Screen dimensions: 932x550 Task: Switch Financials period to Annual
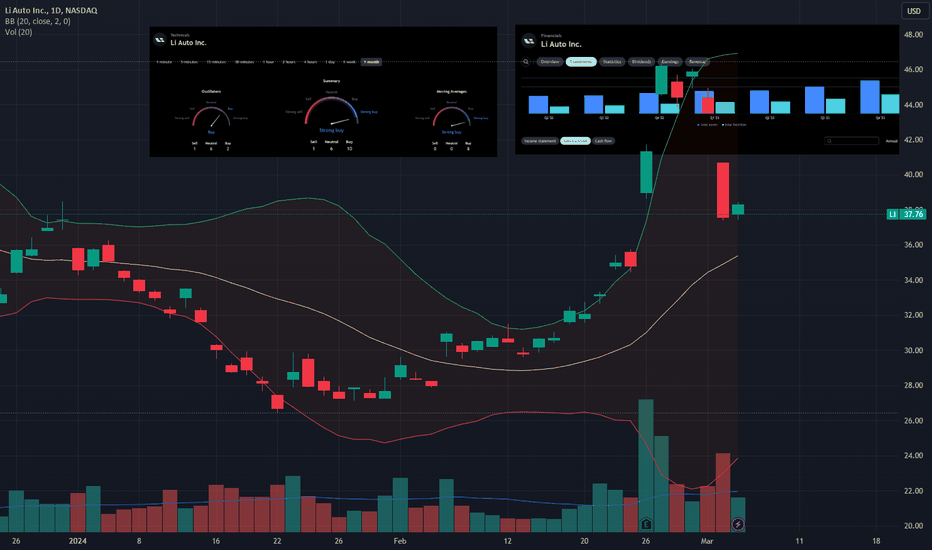click(892, 141)
